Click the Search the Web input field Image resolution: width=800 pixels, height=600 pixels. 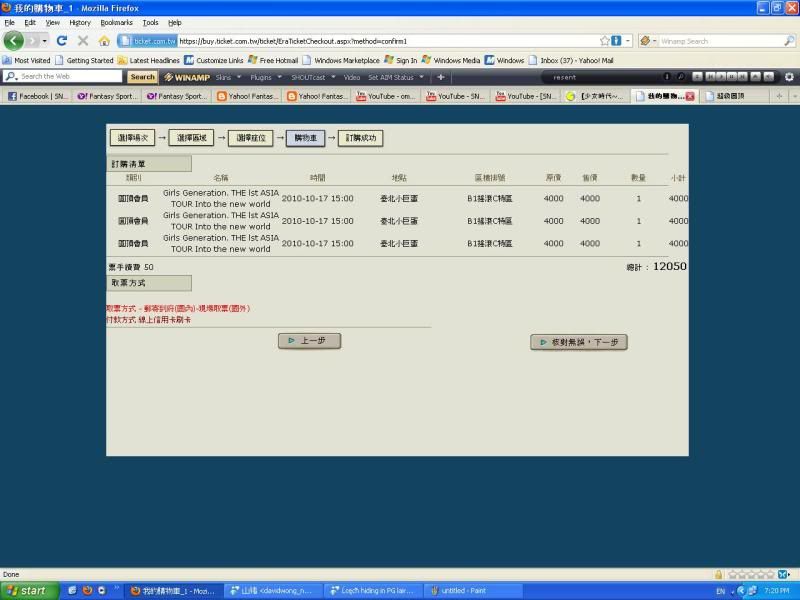coord(64,77)
